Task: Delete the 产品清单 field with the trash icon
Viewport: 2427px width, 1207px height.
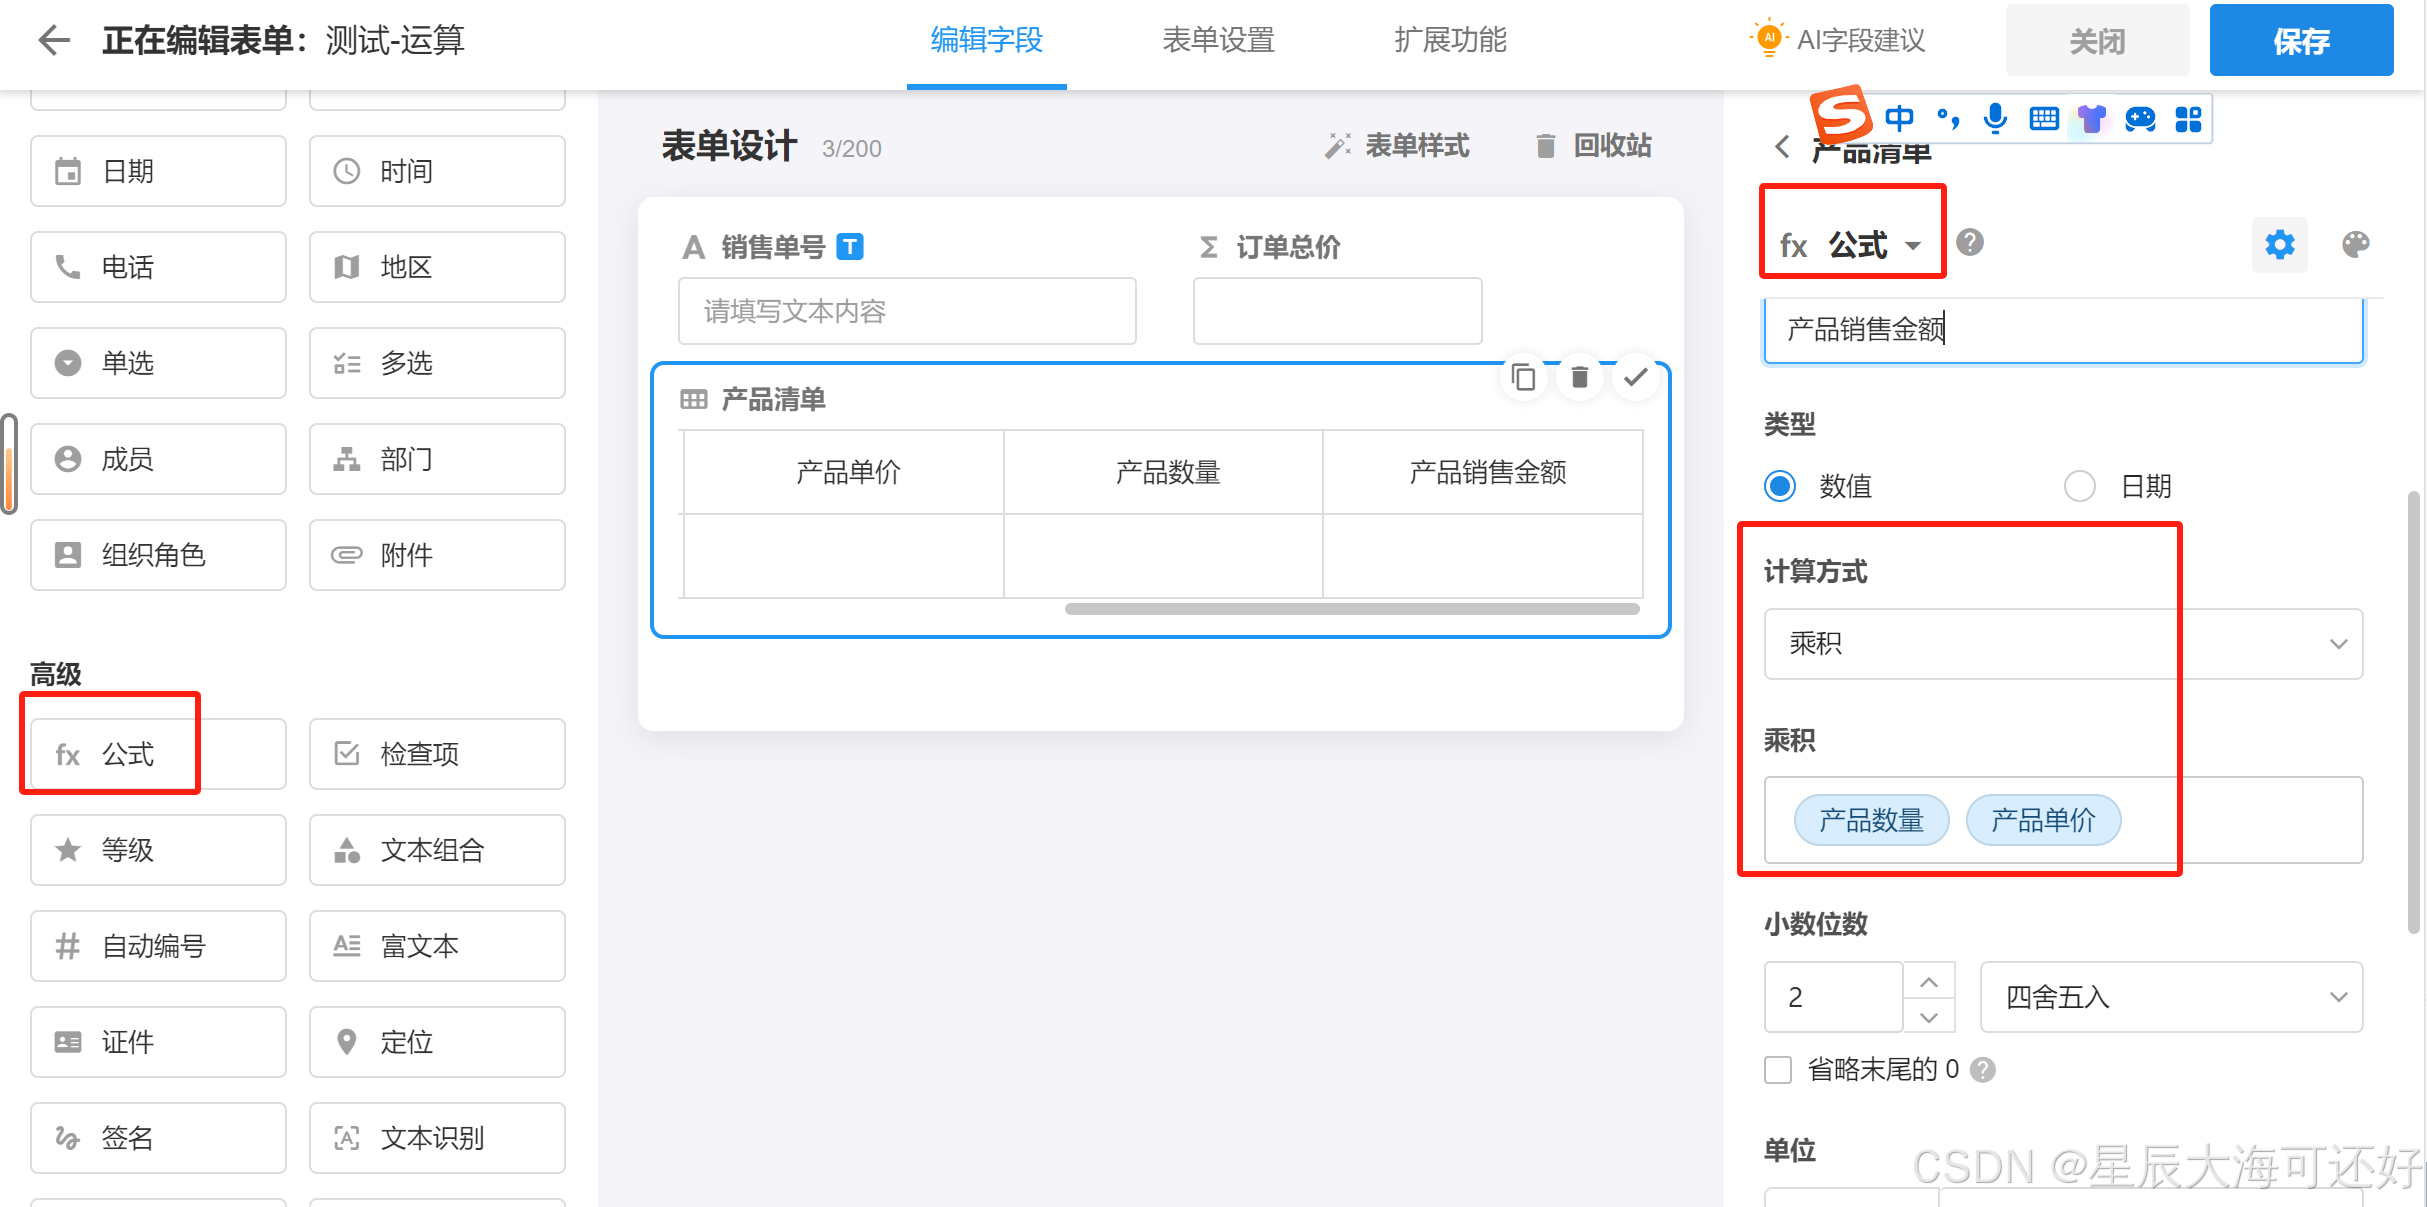Action: tap(1580, 378)
